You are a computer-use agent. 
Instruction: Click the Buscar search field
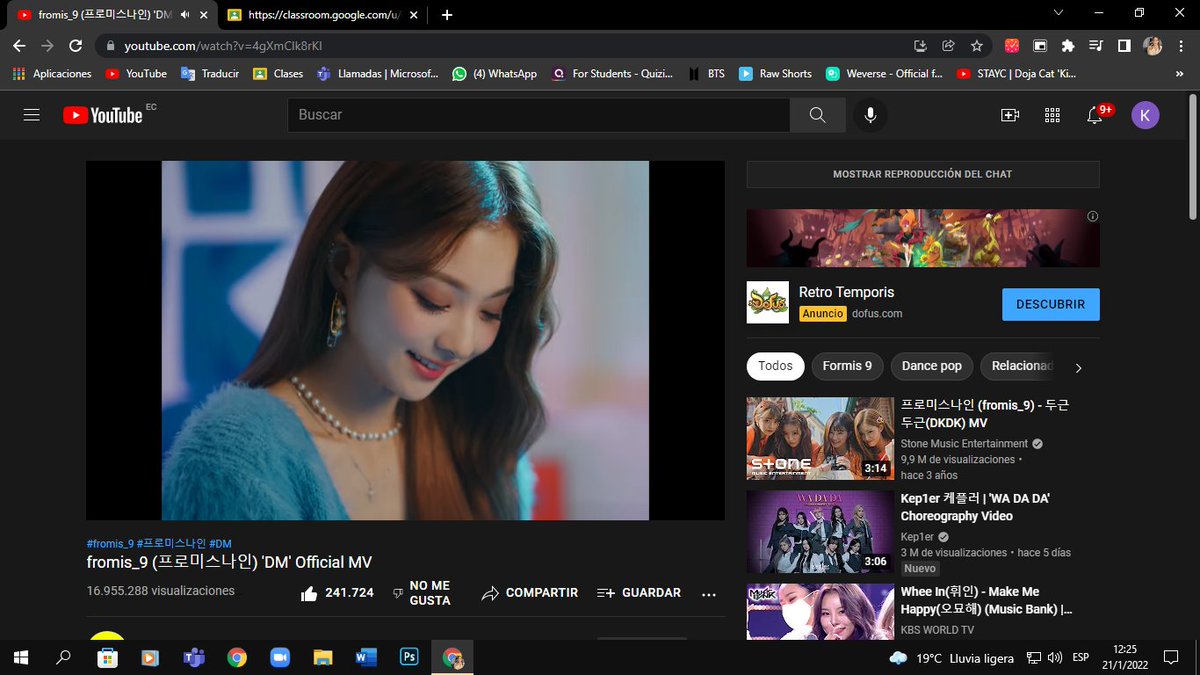click(539, 115)
